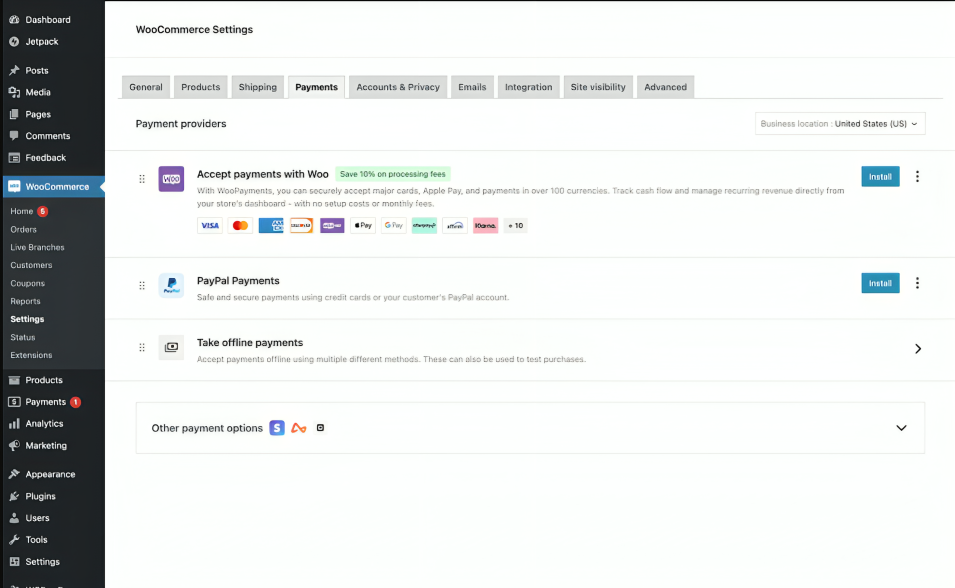Switch to the Shipping tab
Image resolution: width=955 pixels, height=588 pixels.
[x=257, y=87]
